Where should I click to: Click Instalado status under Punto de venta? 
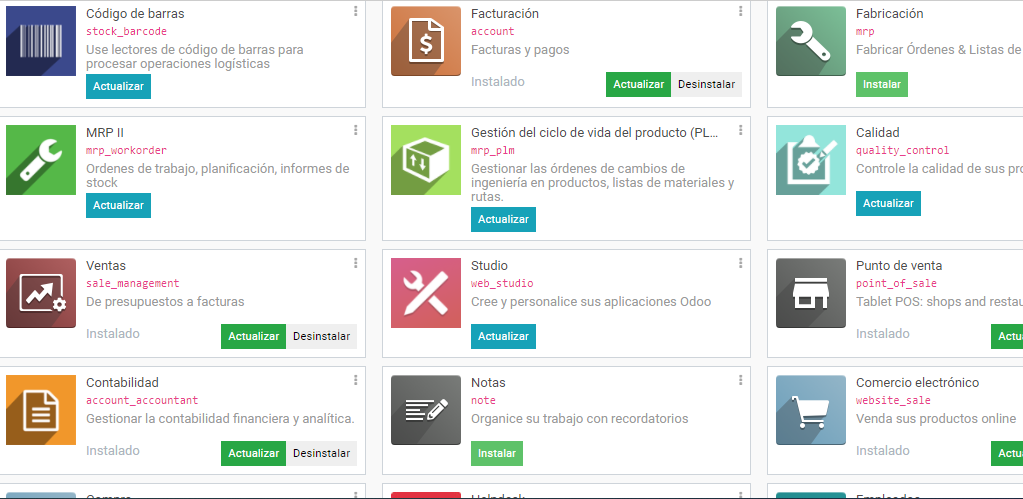pos(883,333)
